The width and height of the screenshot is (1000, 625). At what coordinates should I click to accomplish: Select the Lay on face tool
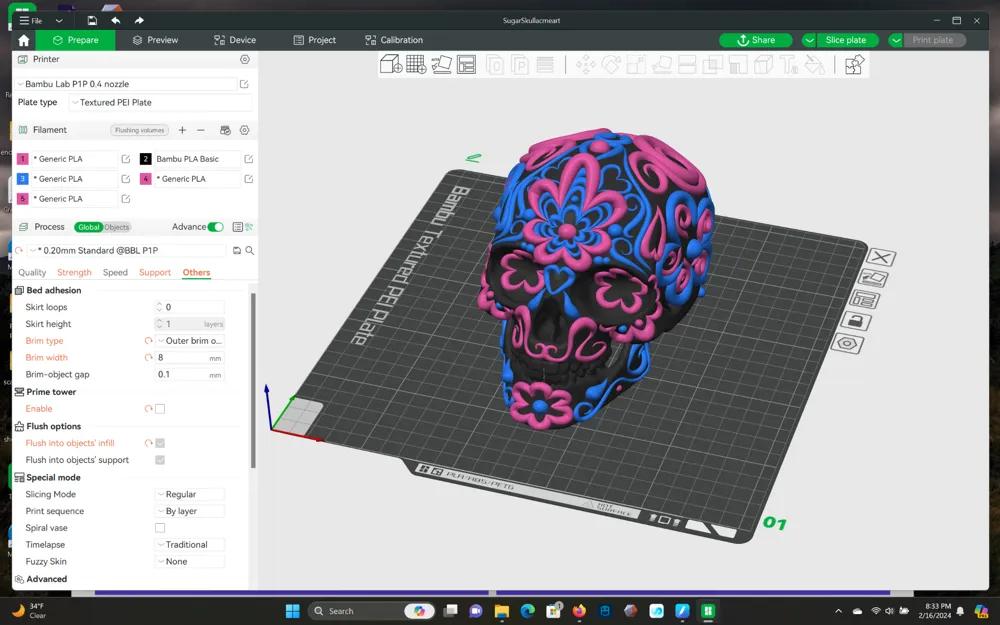(662, 64)
